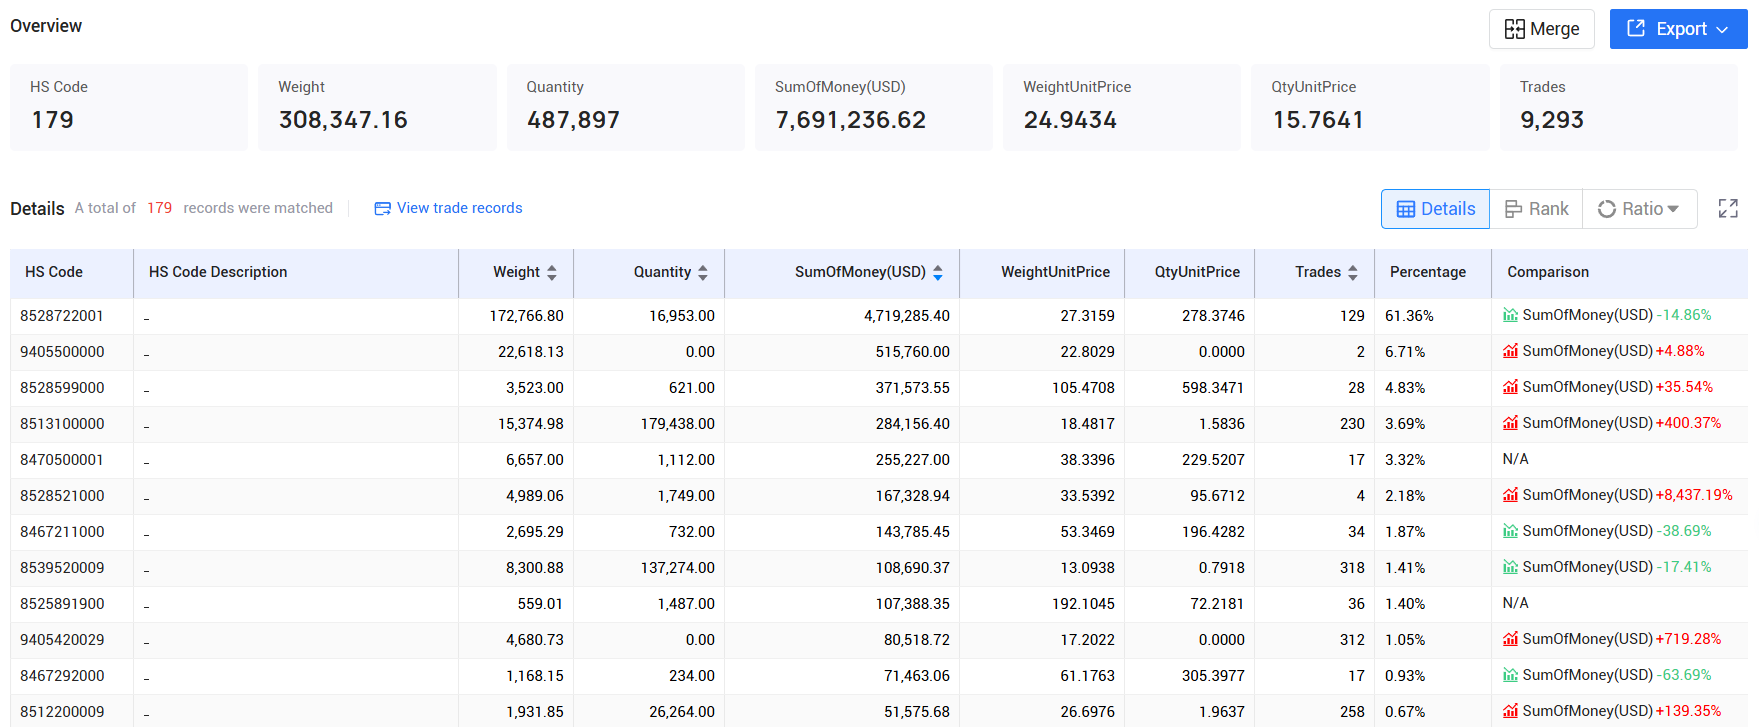This screenshot has height=727, width=1759.
Task: Click the Trades overview card value 9,293
Action: (1552, 120)
